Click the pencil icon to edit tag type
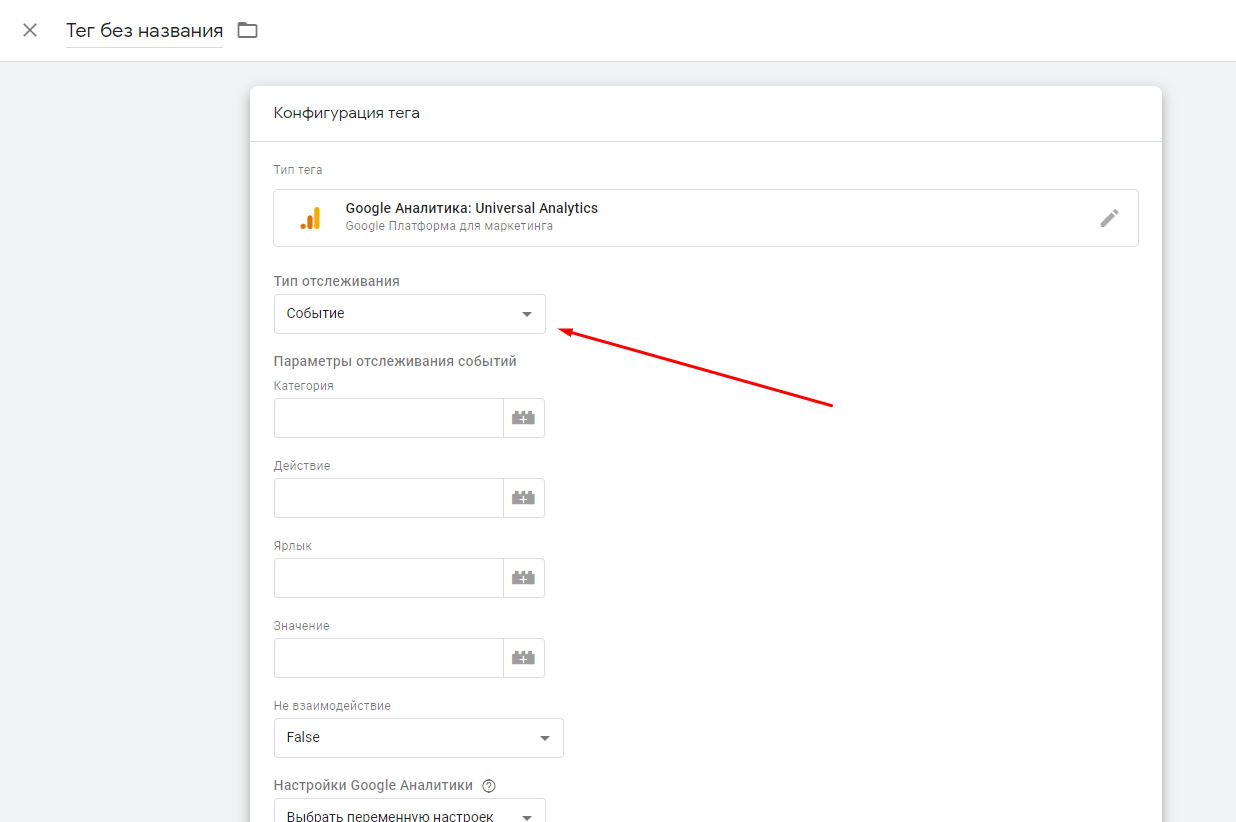Screen dimensions: 1236x822 pyautogui.click(x=1109, y=218)
